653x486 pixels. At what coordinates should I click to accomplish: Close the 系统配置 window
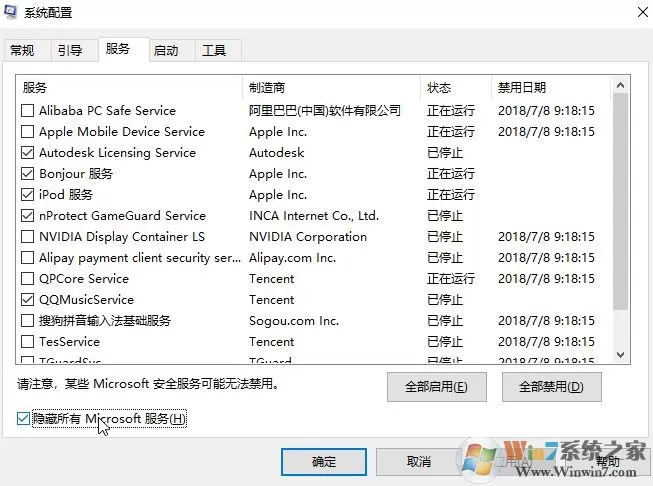tap(643, 12)
